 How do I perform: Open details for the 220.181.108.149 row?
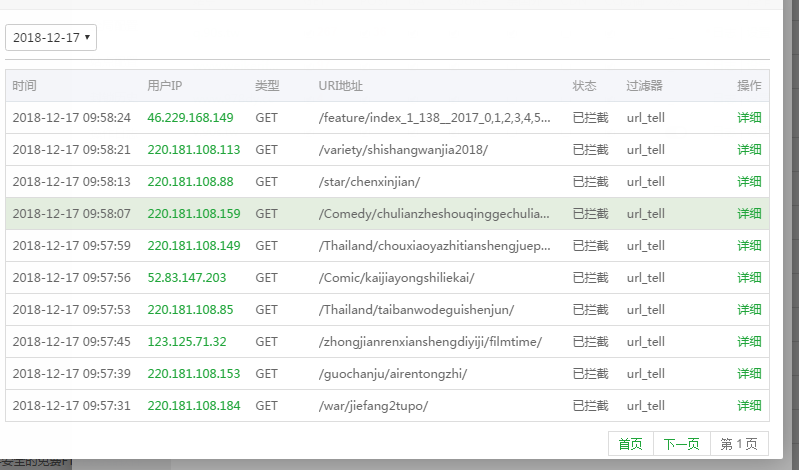(x=749, y=246)
